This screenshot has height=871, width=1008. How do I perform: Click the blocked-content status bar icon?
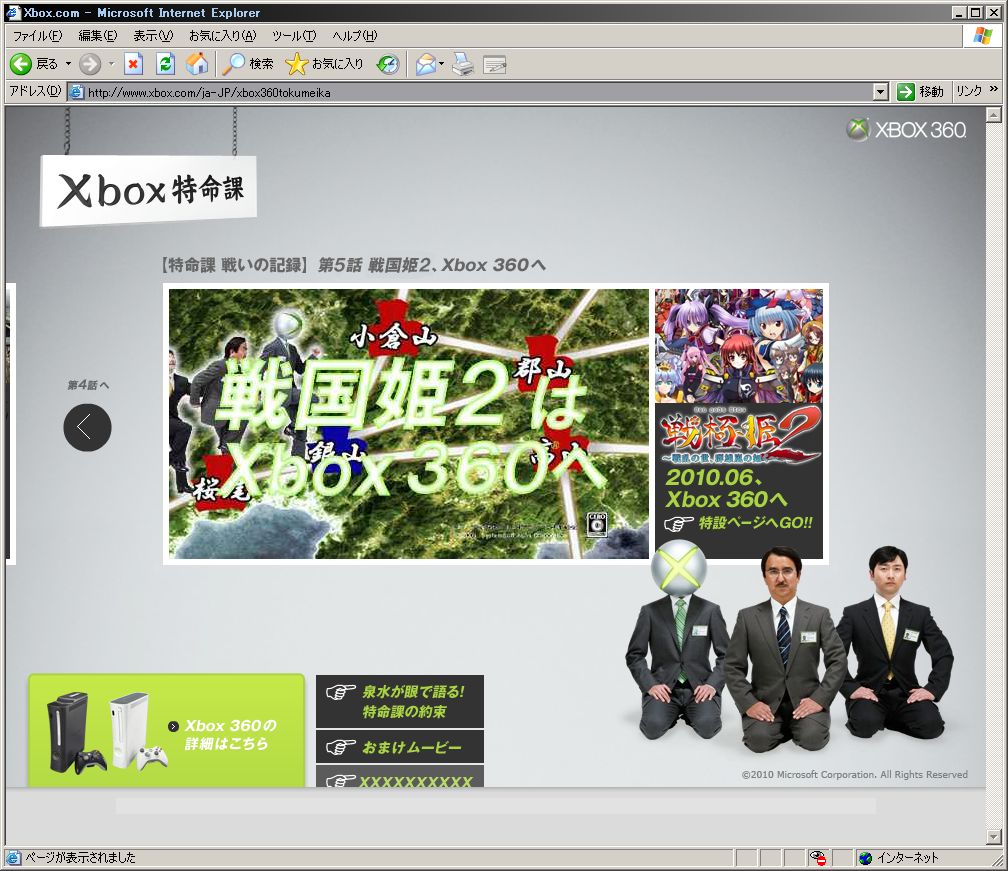tap(817, 858)
